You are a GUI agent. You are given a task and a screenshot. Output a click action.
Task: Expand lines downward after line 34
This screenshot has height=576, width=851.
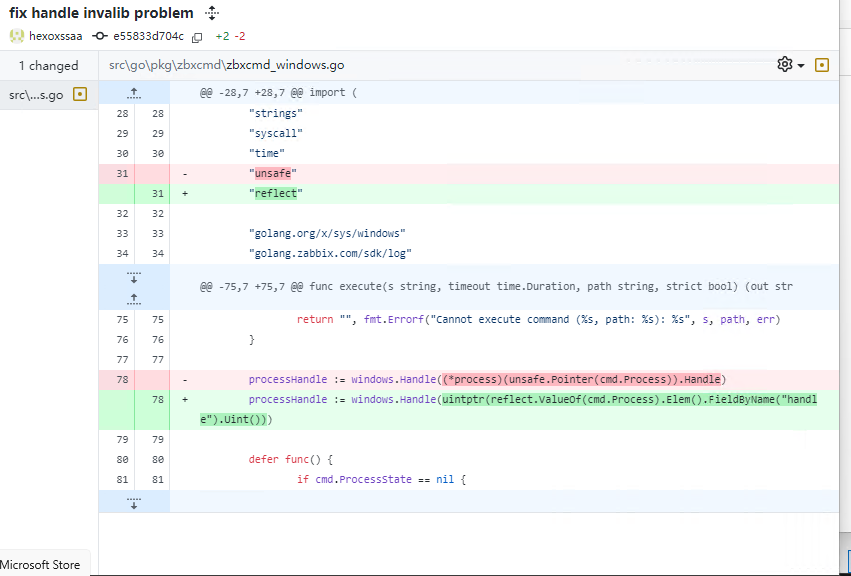click(x=134, y=275)
